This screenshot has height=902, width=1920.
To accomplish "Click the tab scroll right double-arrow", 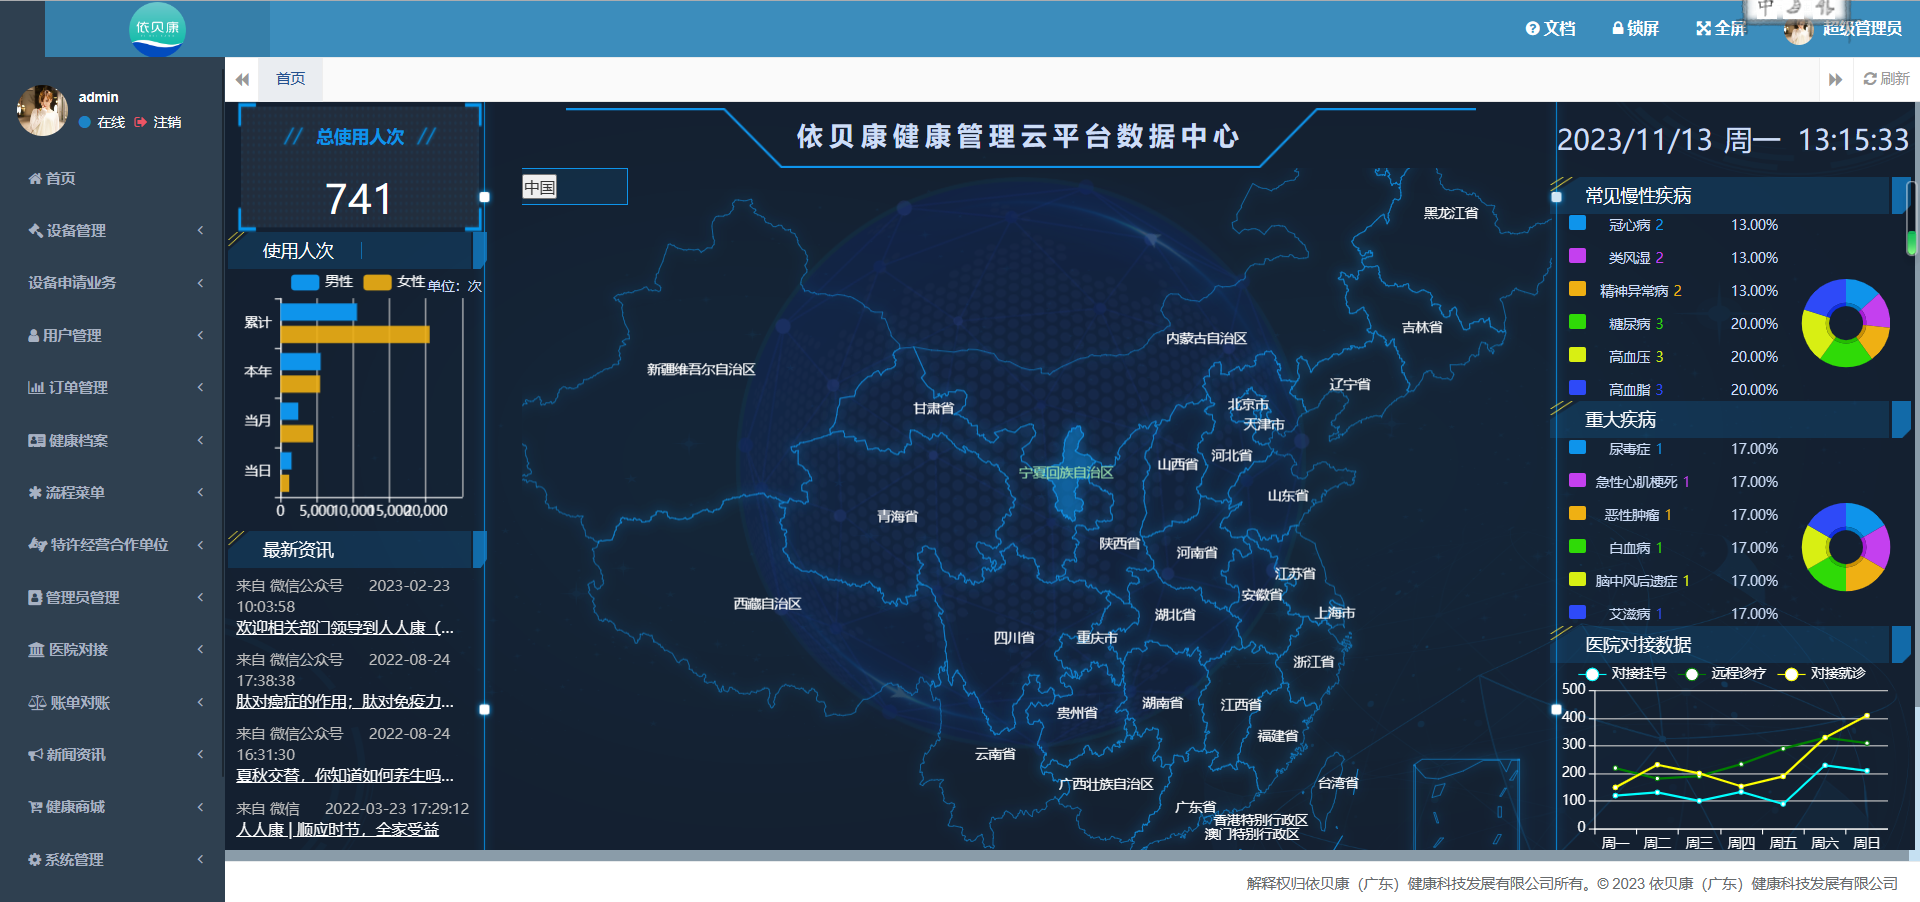I will point(1835,79).
